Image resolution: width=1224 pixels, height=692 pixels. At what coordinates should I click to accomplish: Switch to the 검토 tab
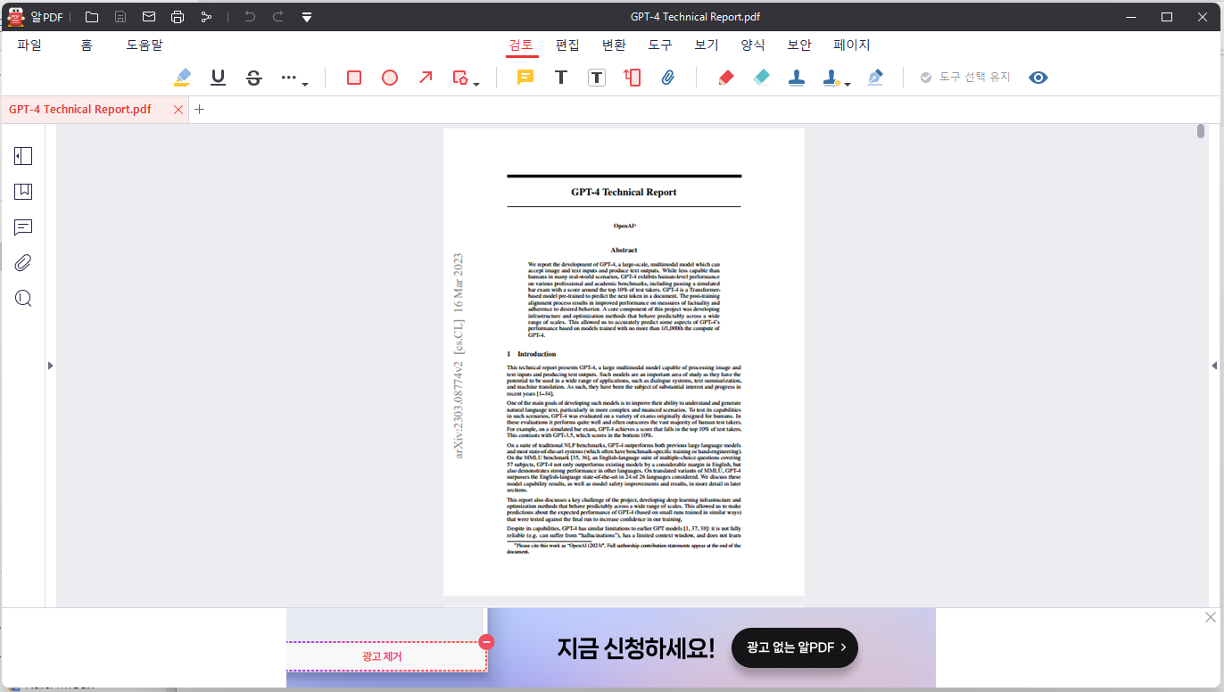[521, 45]
